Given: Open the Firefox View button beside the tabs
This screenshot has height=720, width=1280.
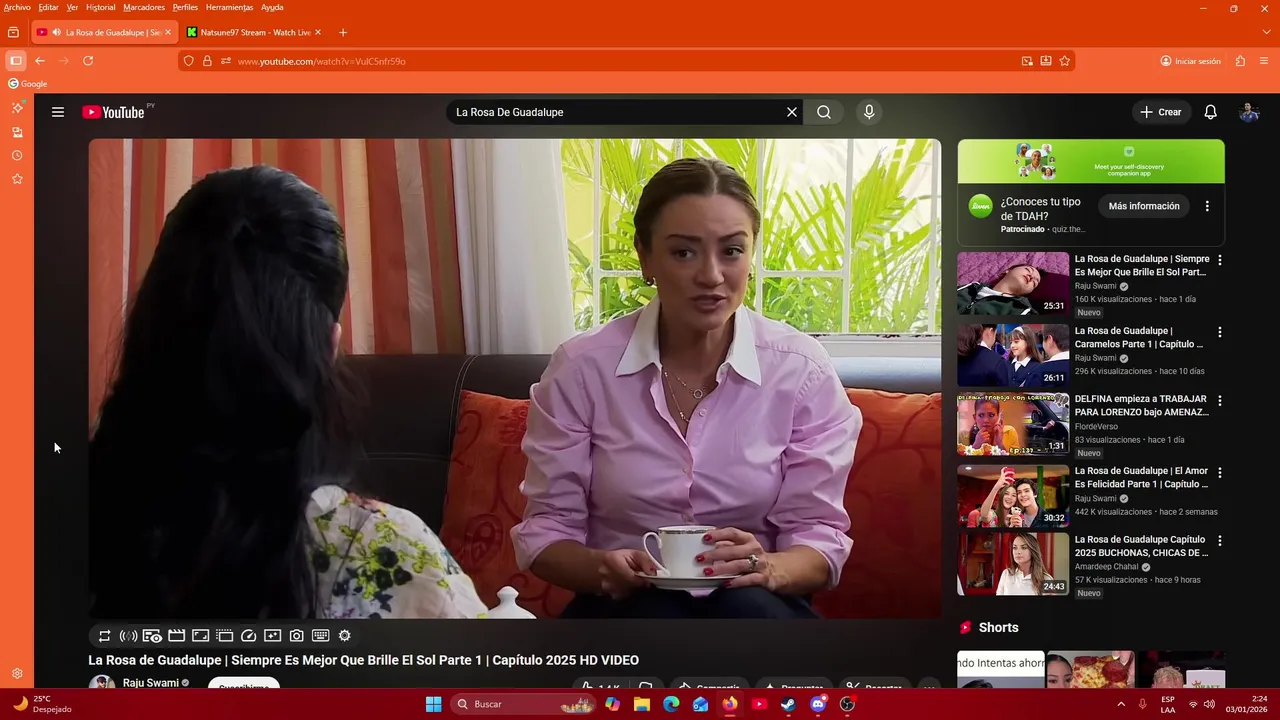Looking at the screenshot, I should (x=13, y=32).
